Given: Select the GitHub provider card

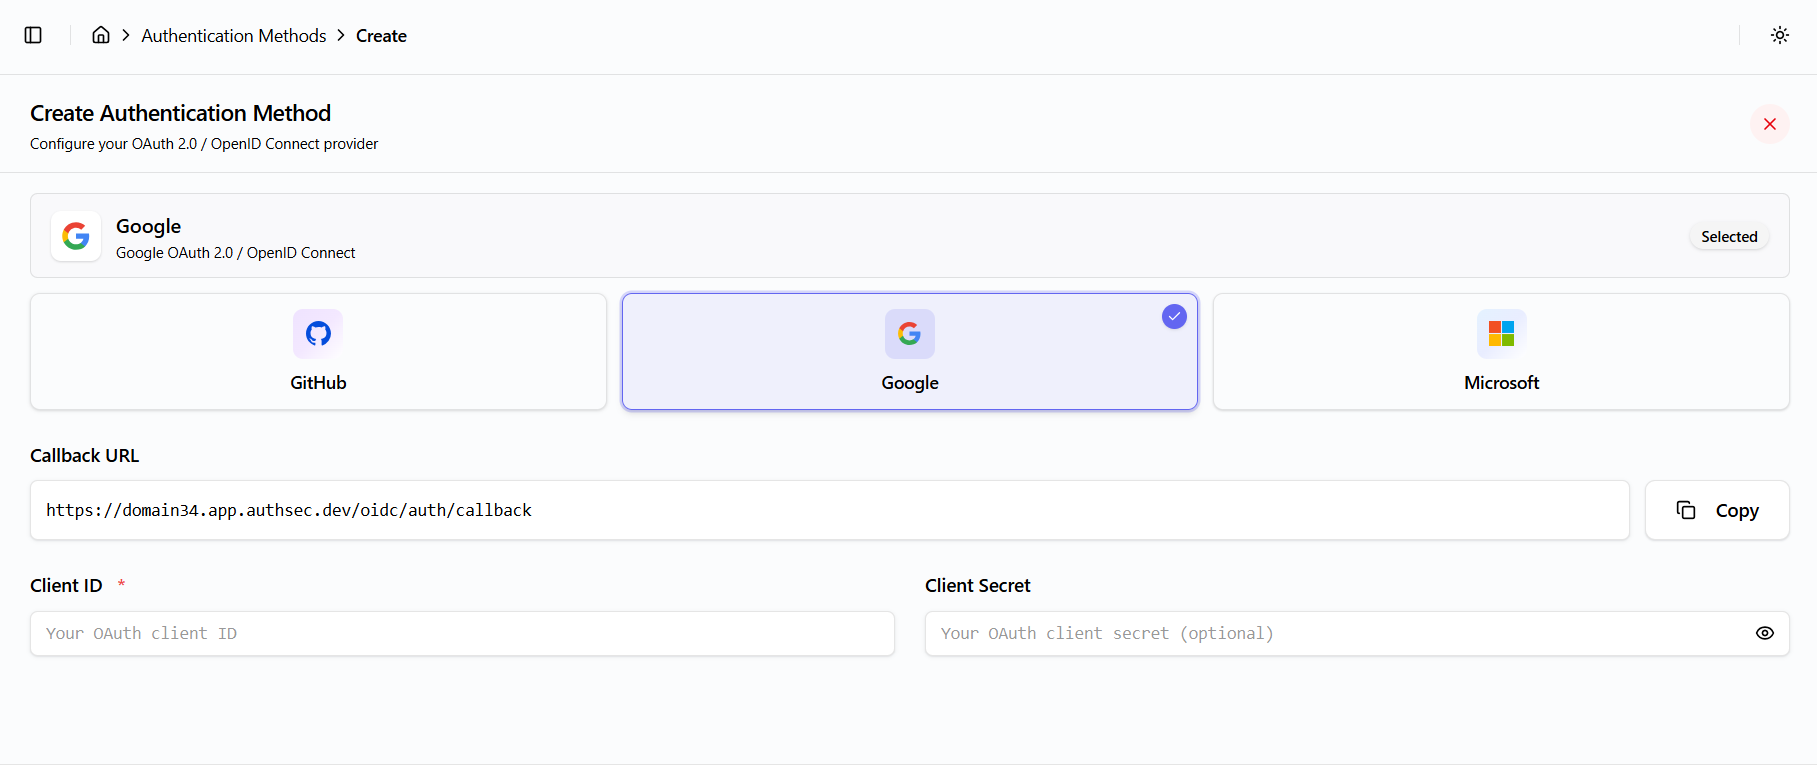Looking at the screenshot, I should point(318,351).
